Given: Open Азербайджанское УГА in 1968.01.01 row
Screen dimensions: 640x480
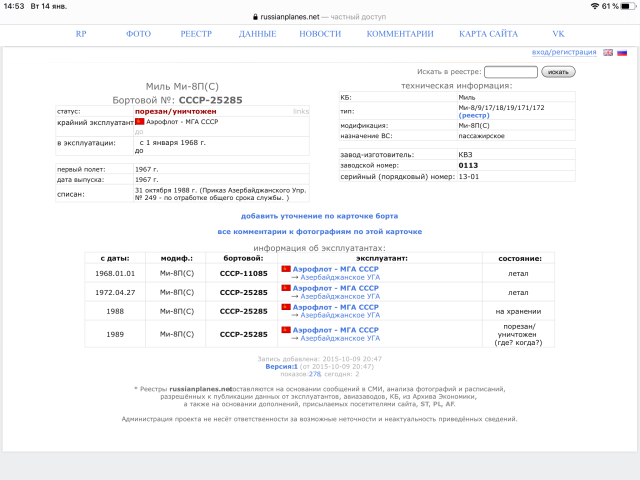Looking at the screenshot, I should tap(340, 278).
